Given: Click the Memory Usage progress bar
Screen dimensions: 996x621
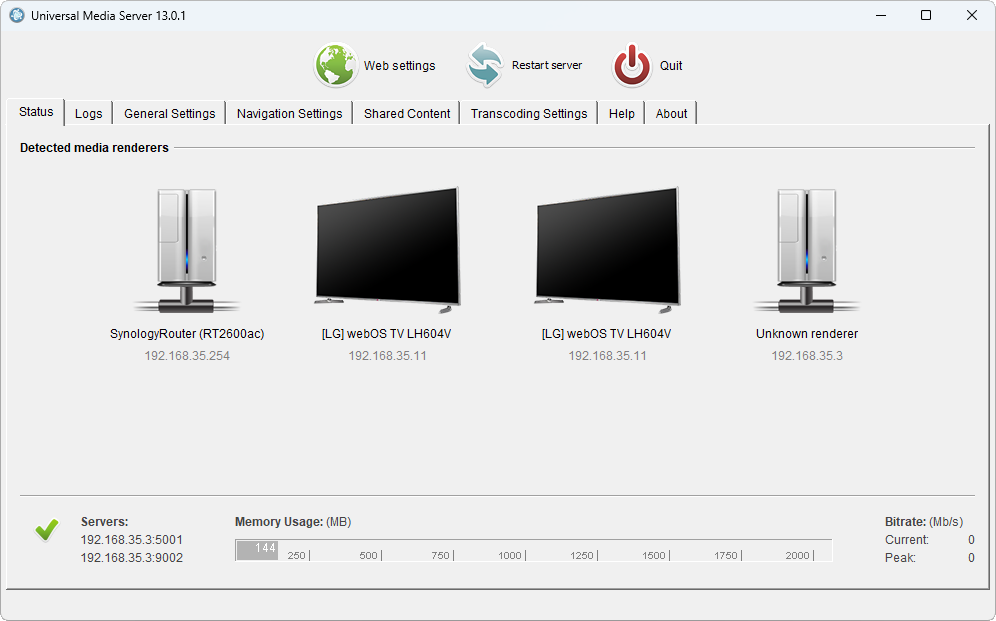Looking at the screenshot, I should [533, 550].
